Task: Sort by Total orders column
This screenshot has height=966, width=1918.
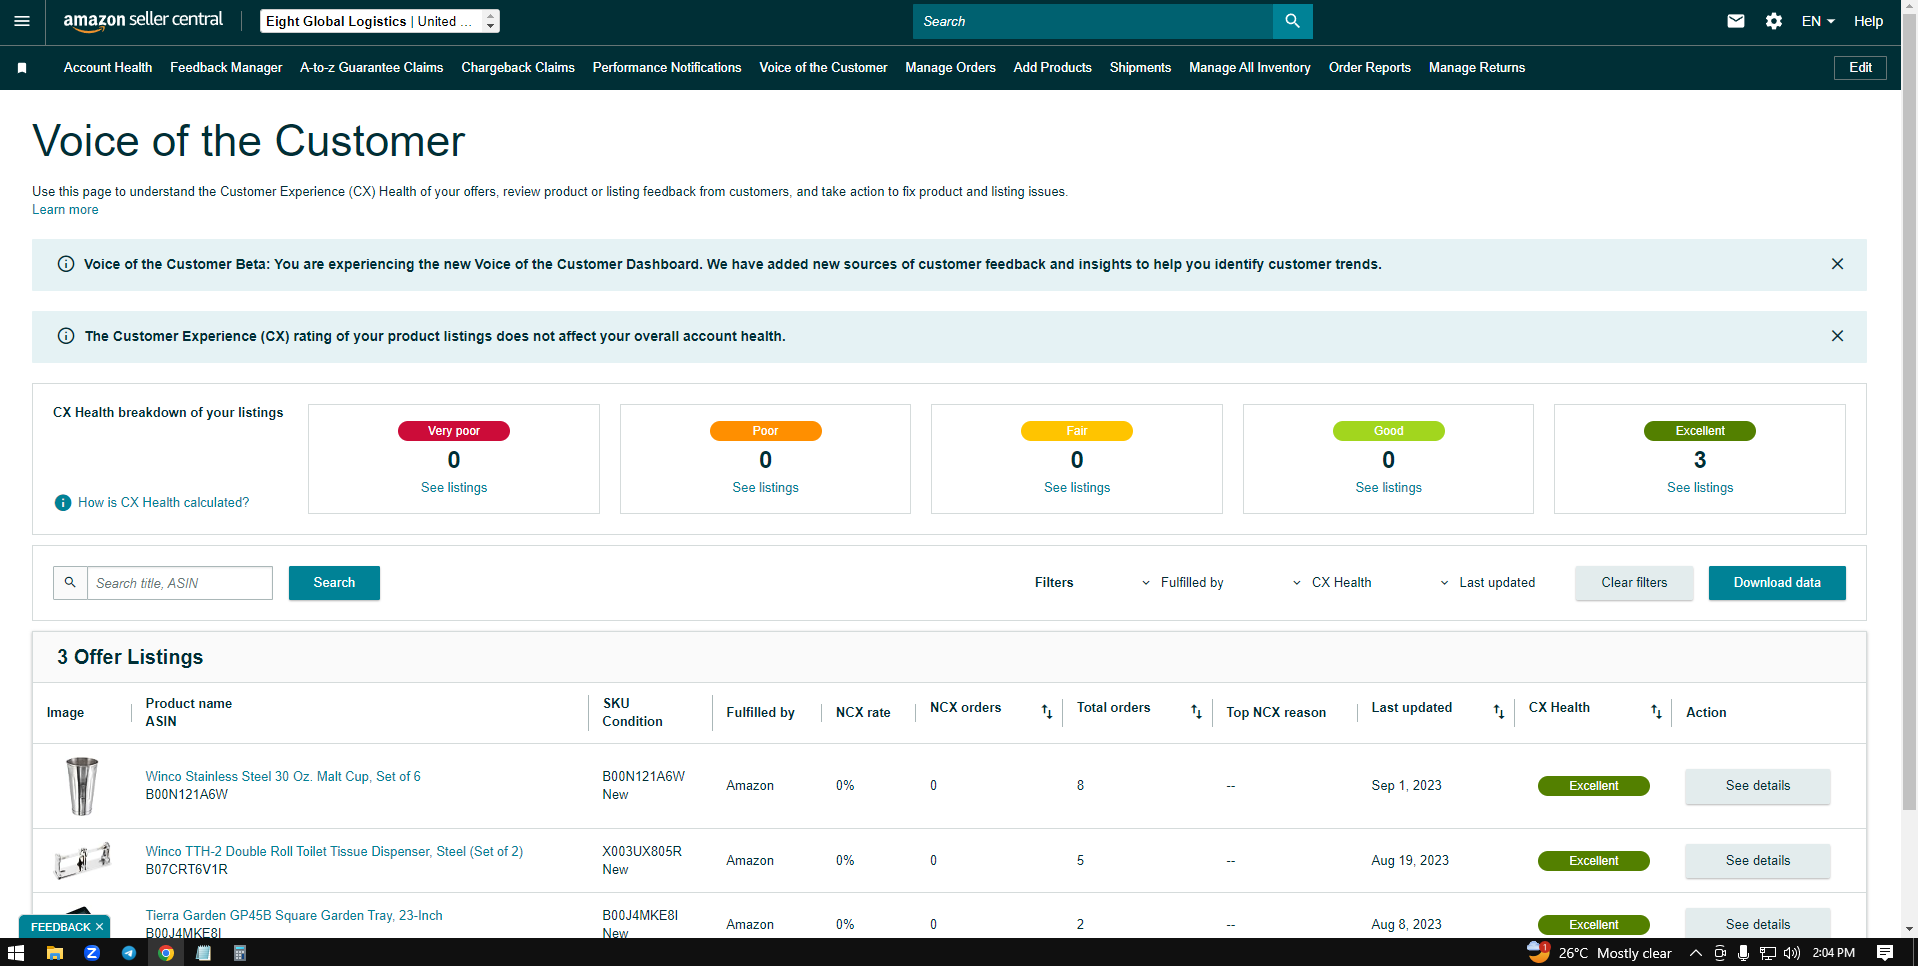Action: click(x=1196, y=712)
